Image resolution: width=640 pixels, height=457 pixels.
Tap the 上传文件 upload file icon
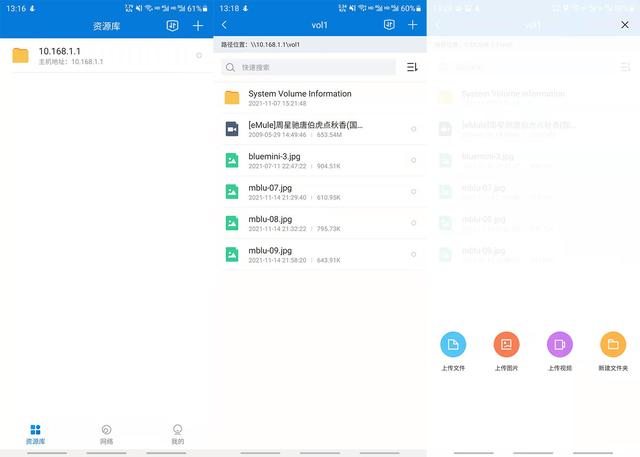pos(453,345)
